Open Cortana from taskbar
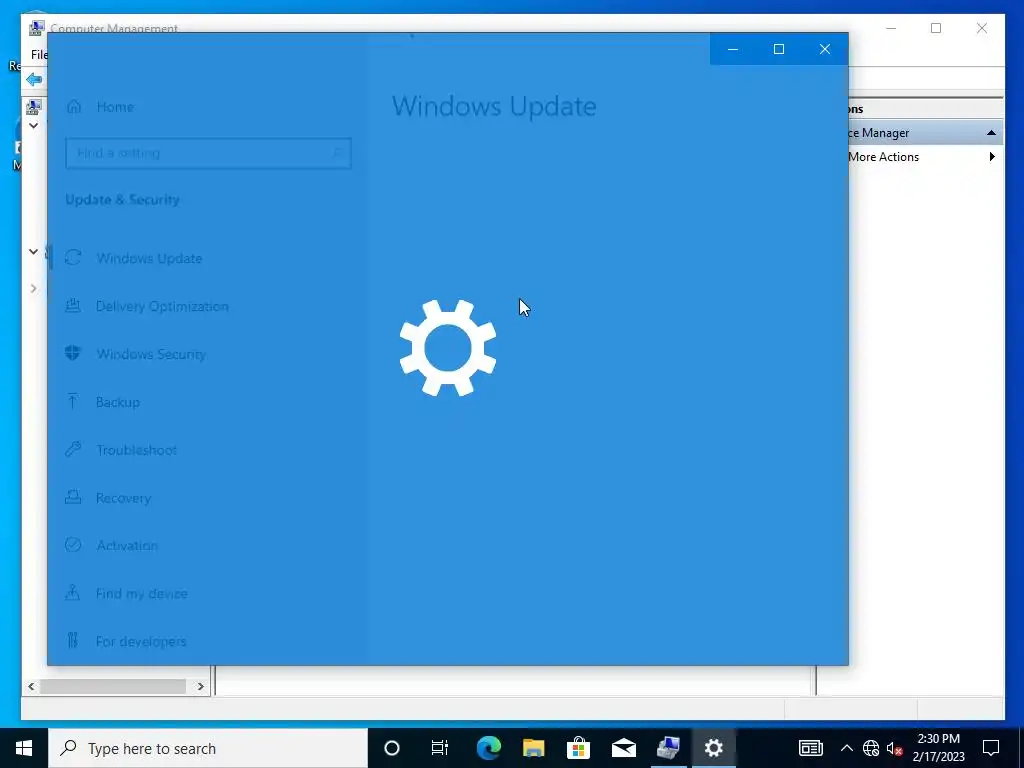The width and height of the screenshot is (1024, 768). pos(392,748)
